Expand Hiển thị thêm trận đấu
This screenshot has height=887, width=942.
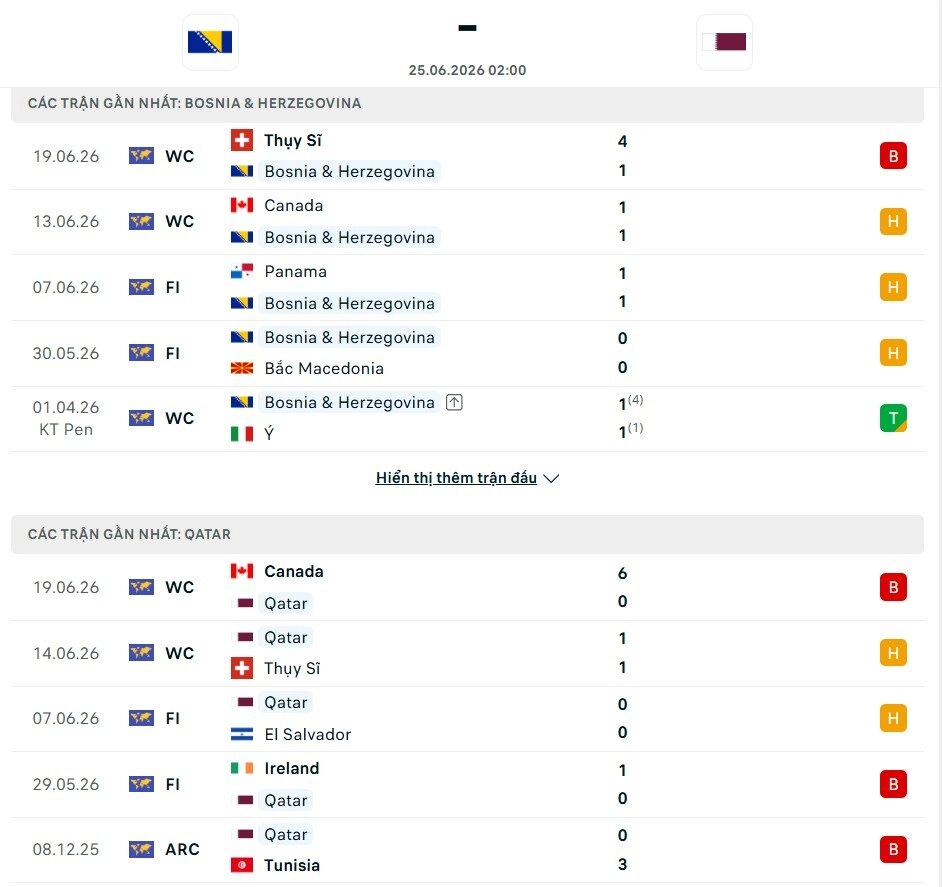click(x=456, y=478)
